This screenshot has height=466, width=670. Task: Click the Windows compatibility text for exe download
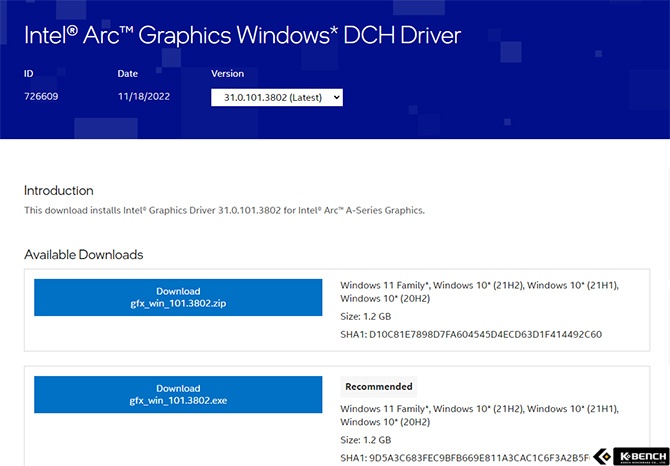479,415
